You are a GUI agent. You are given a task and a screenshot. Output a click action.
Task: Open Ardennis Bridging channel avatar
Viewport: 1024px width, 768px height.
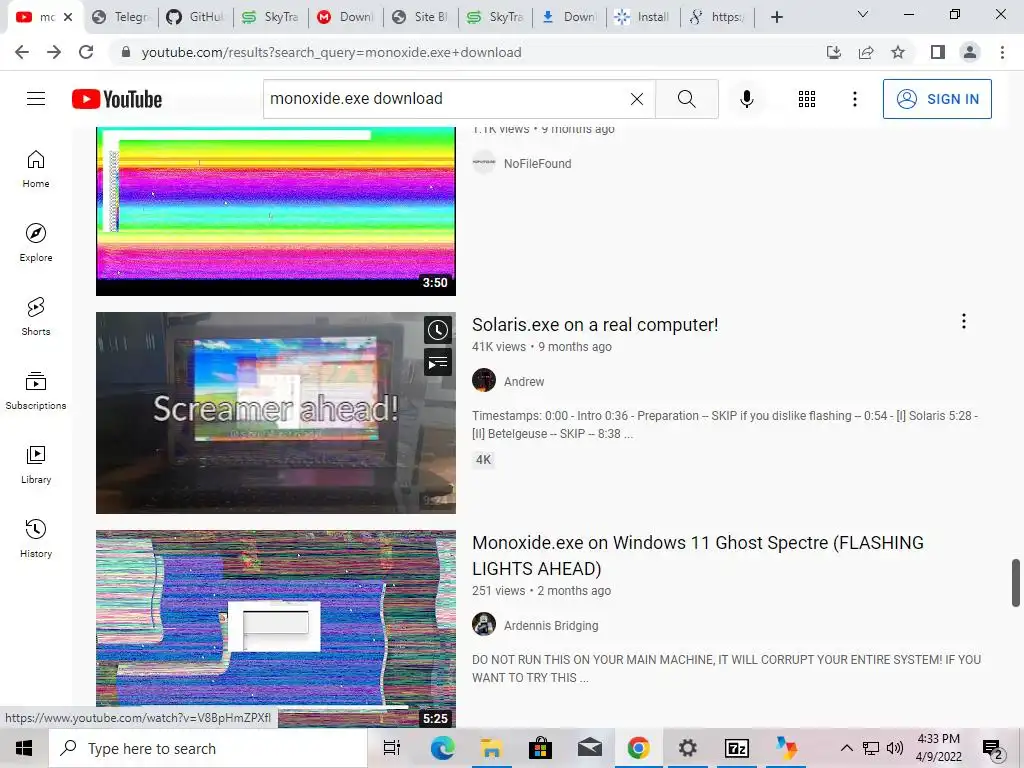coord(484,624)
